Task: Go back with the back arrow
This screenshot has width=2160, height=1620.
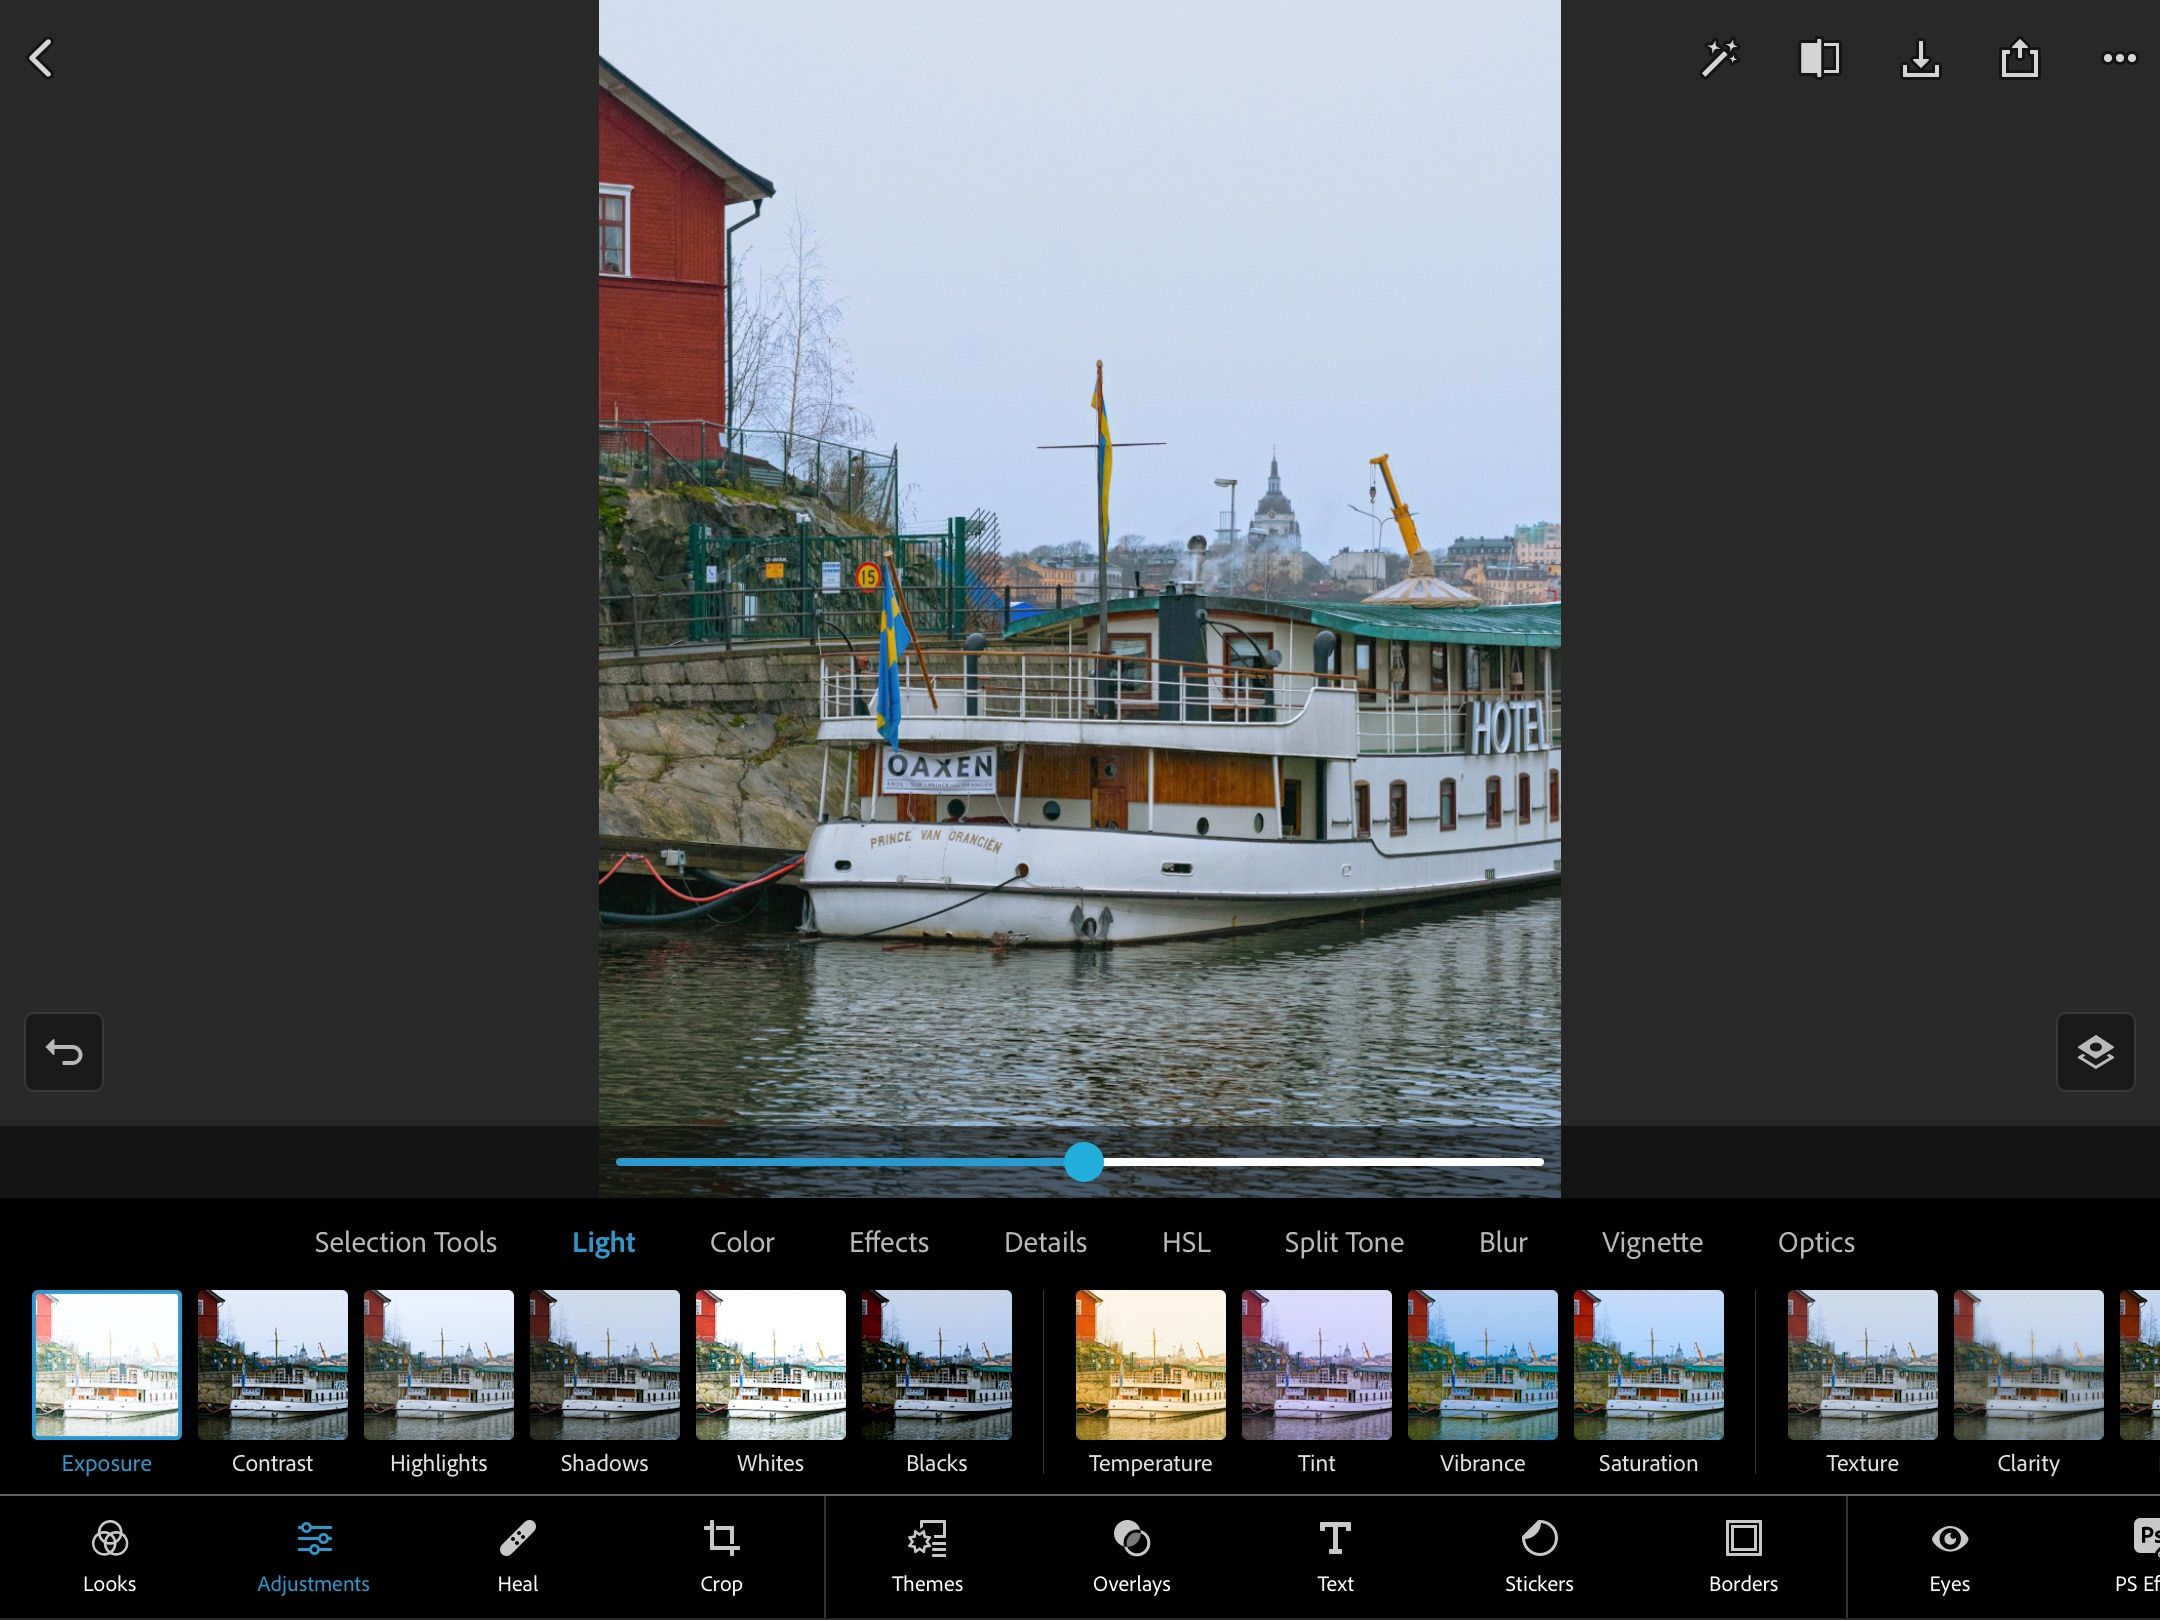Action: point(41,58)
